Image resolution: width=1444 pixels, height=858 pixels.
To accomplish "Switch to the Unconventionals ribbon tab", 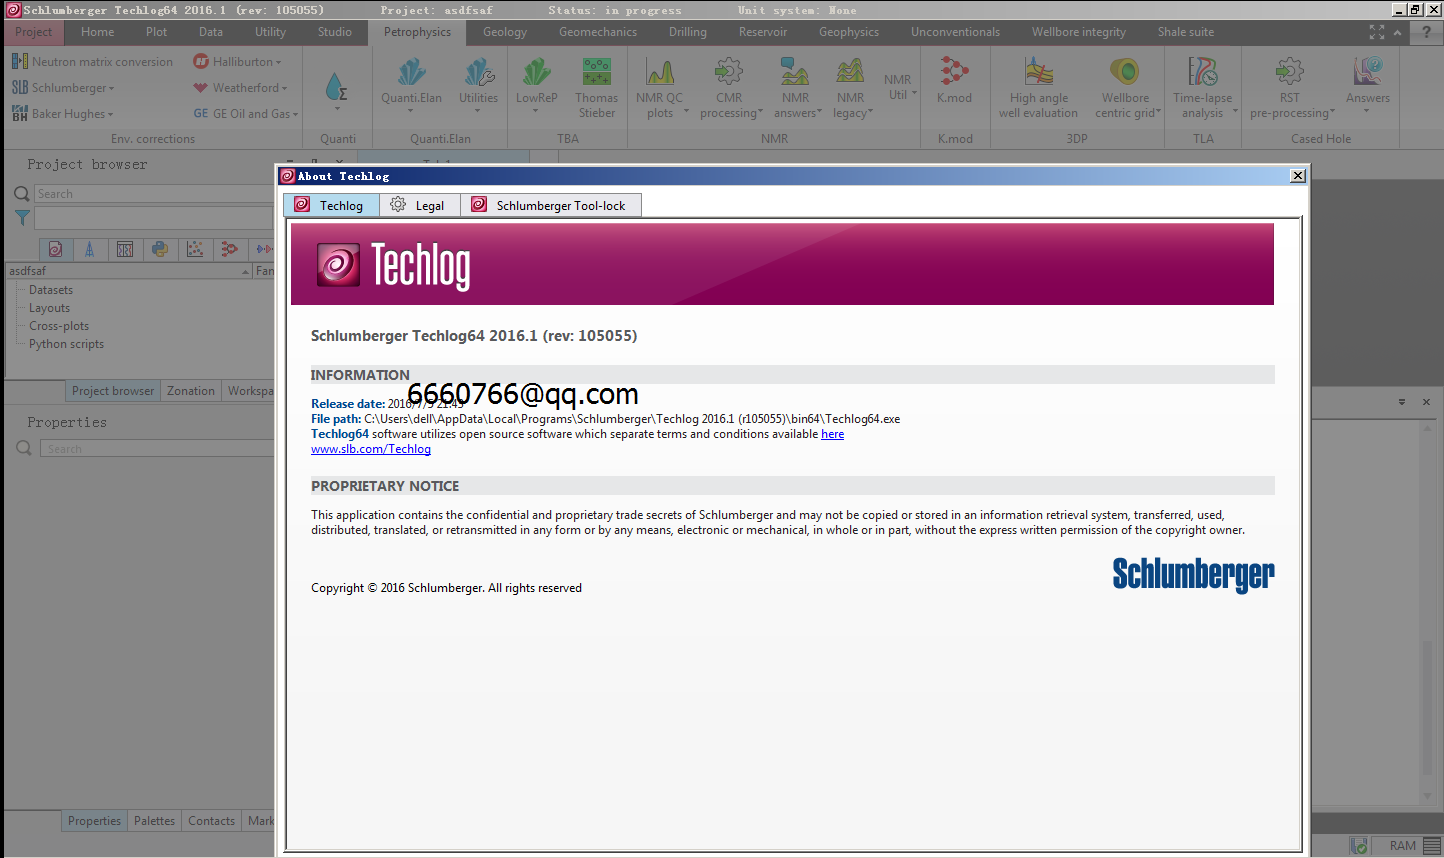I will pos(955,32).
